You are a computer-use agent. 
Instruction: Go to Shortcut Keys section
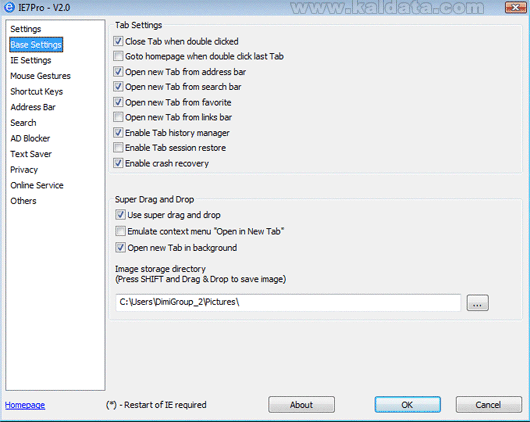tap(37, 91)
